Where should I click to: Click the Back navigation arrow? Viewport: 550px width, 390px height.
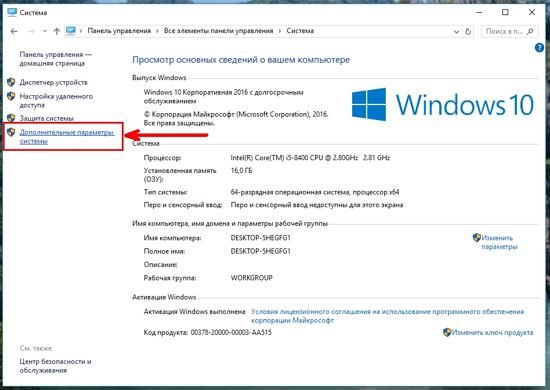click(x=14, y=31)
